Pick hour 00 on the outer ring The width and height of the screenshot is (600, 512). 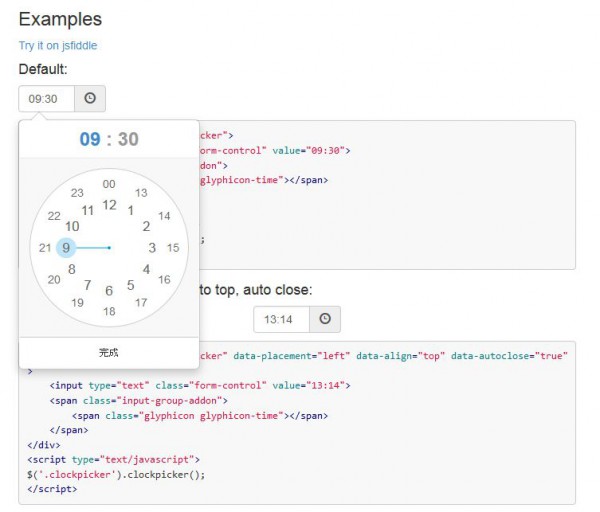109,184
